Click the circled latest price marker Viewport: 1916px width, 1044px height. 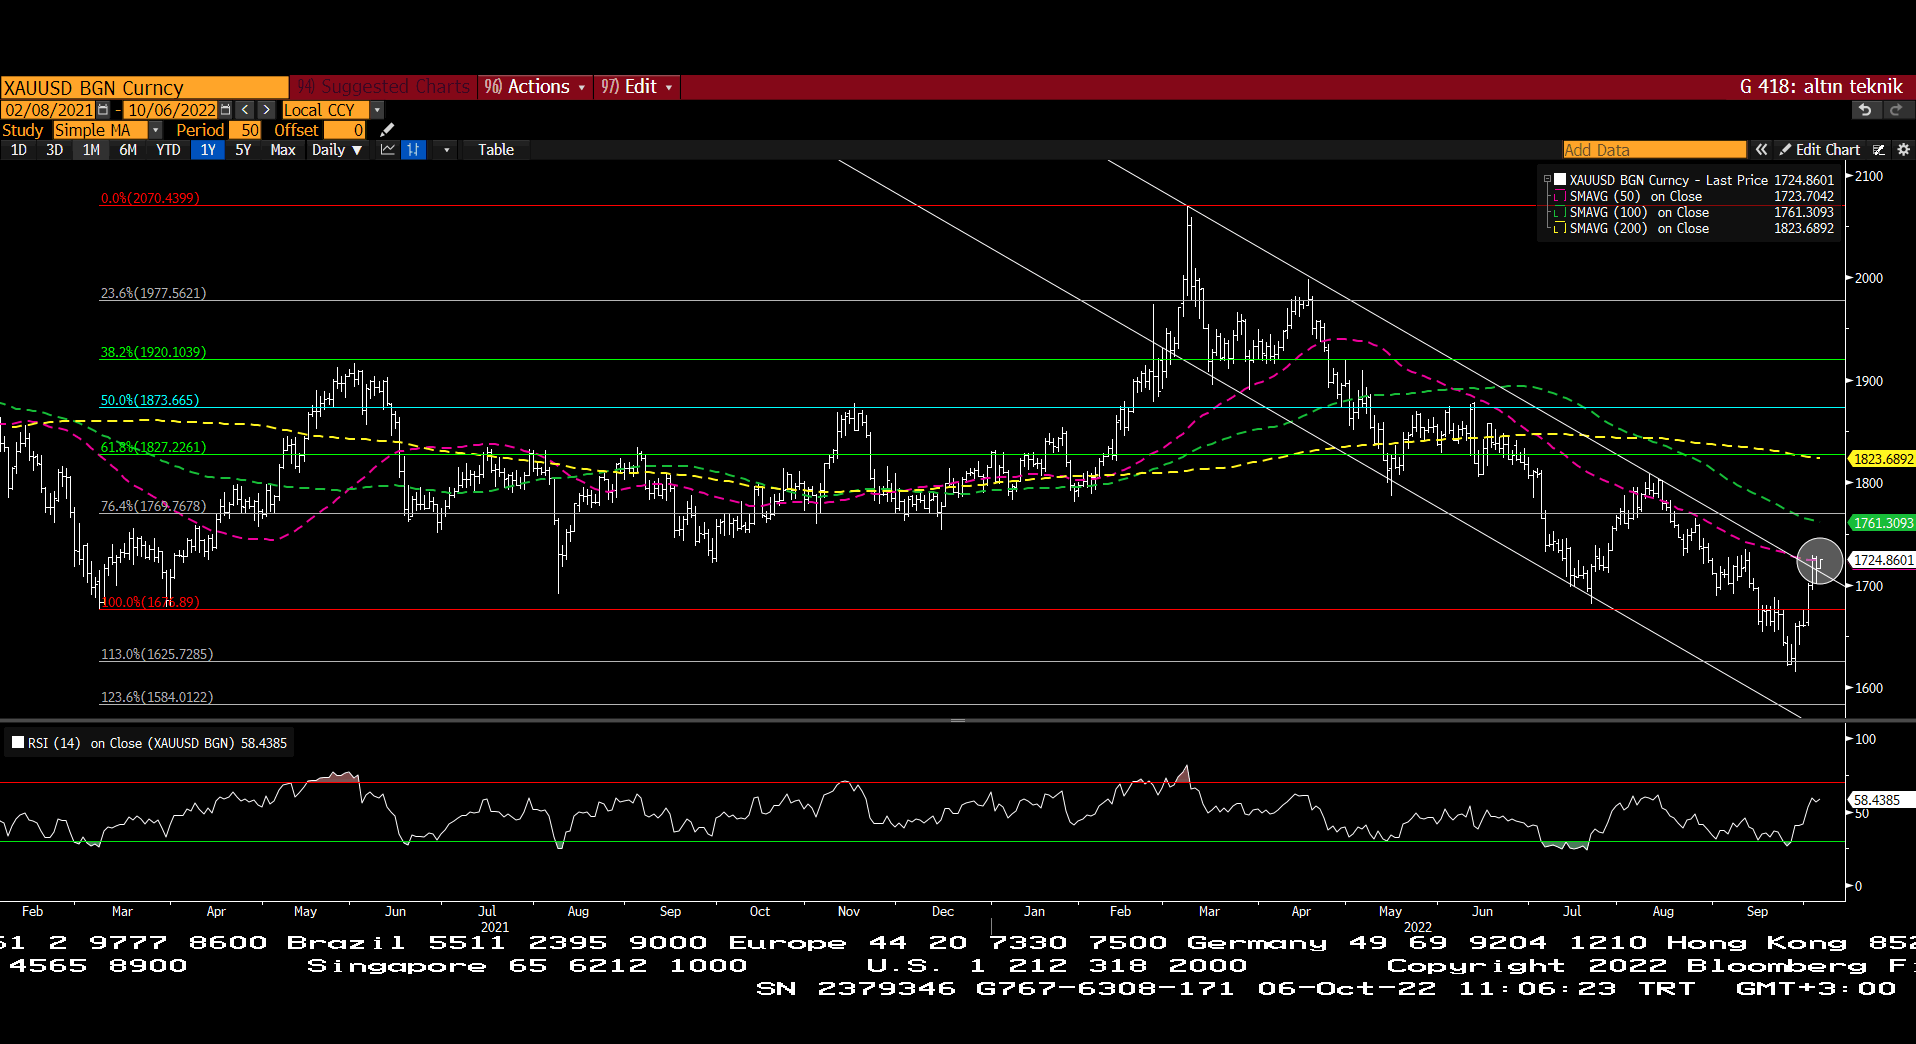[x=1819, y=561]
